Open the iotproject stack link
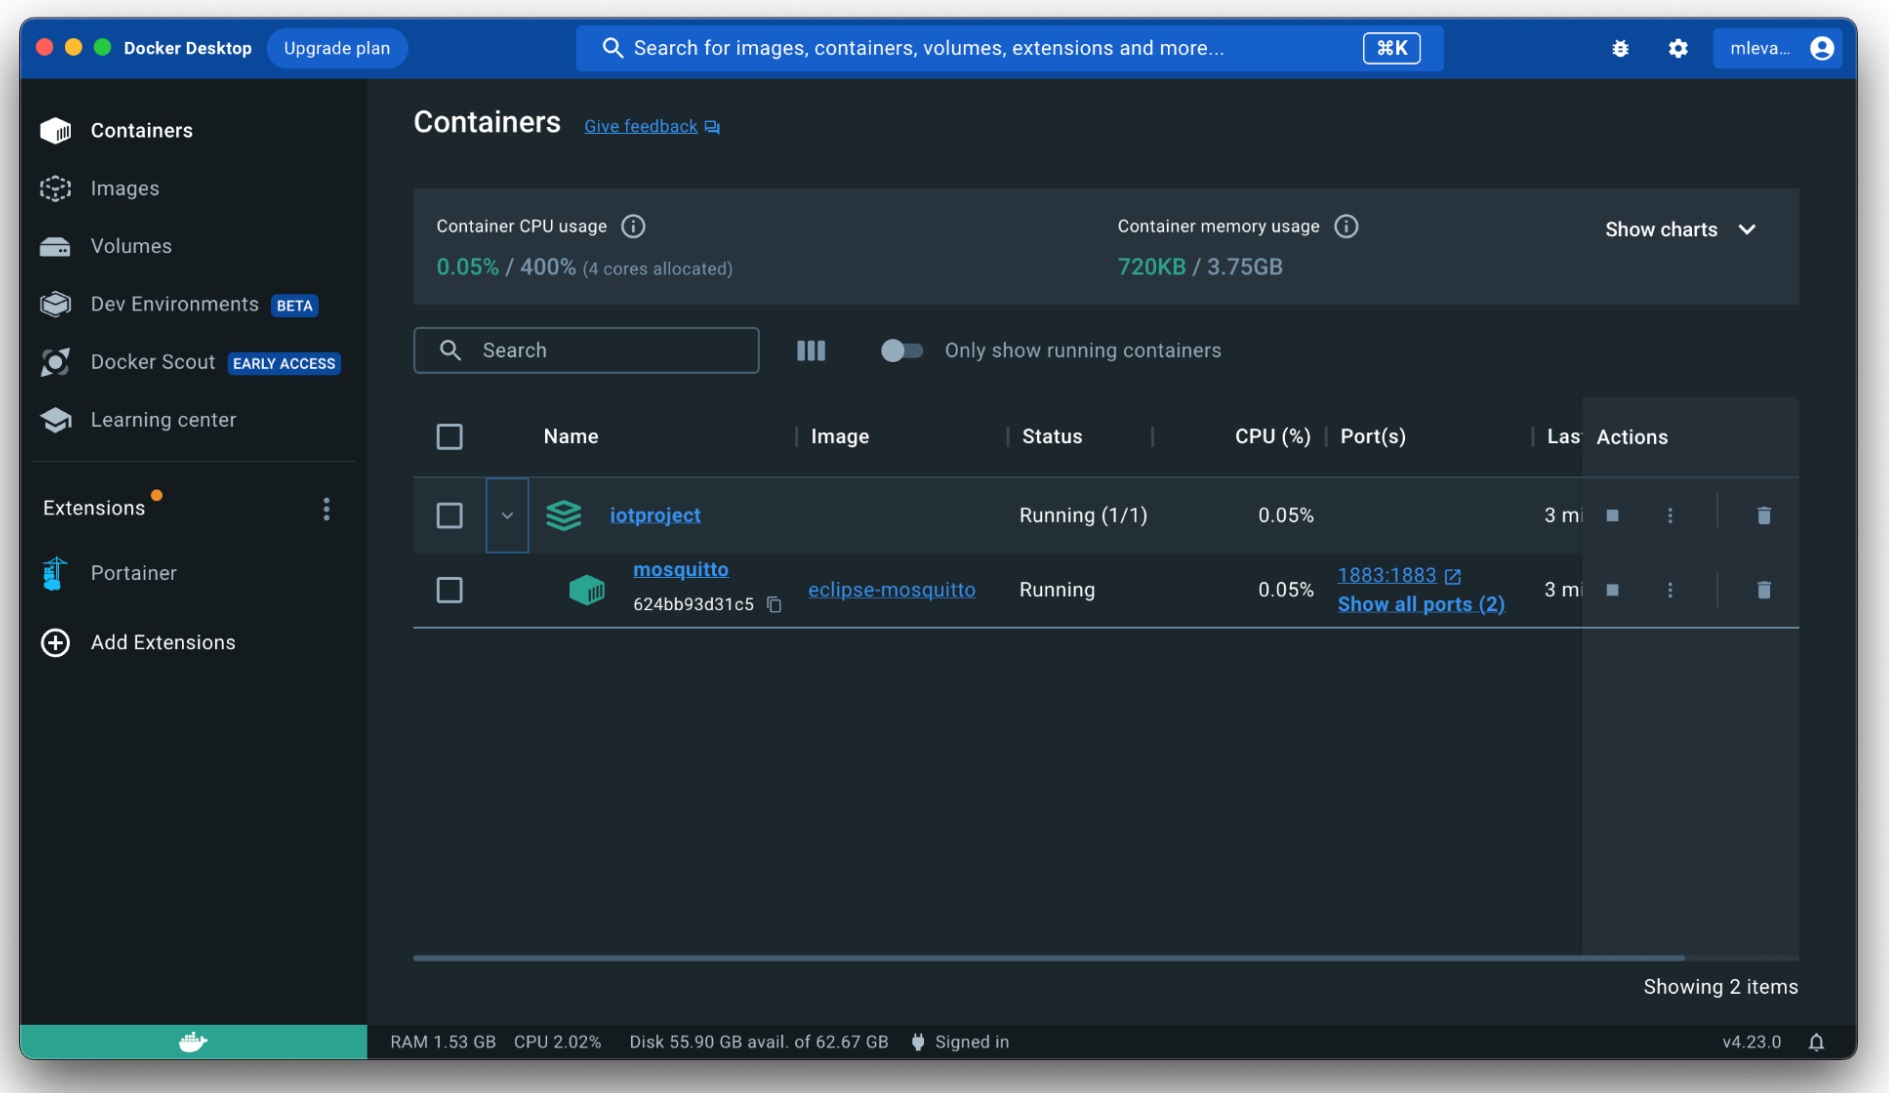Image resolution: width=1889 pixels, height=1093 pixels. (x=655, y=515)
